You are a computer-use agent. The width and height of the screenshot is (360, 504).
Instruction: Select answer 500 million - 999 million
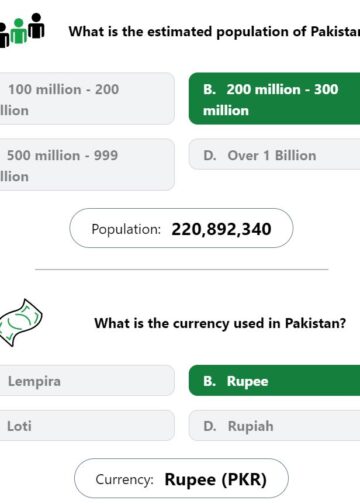(87, 165)
